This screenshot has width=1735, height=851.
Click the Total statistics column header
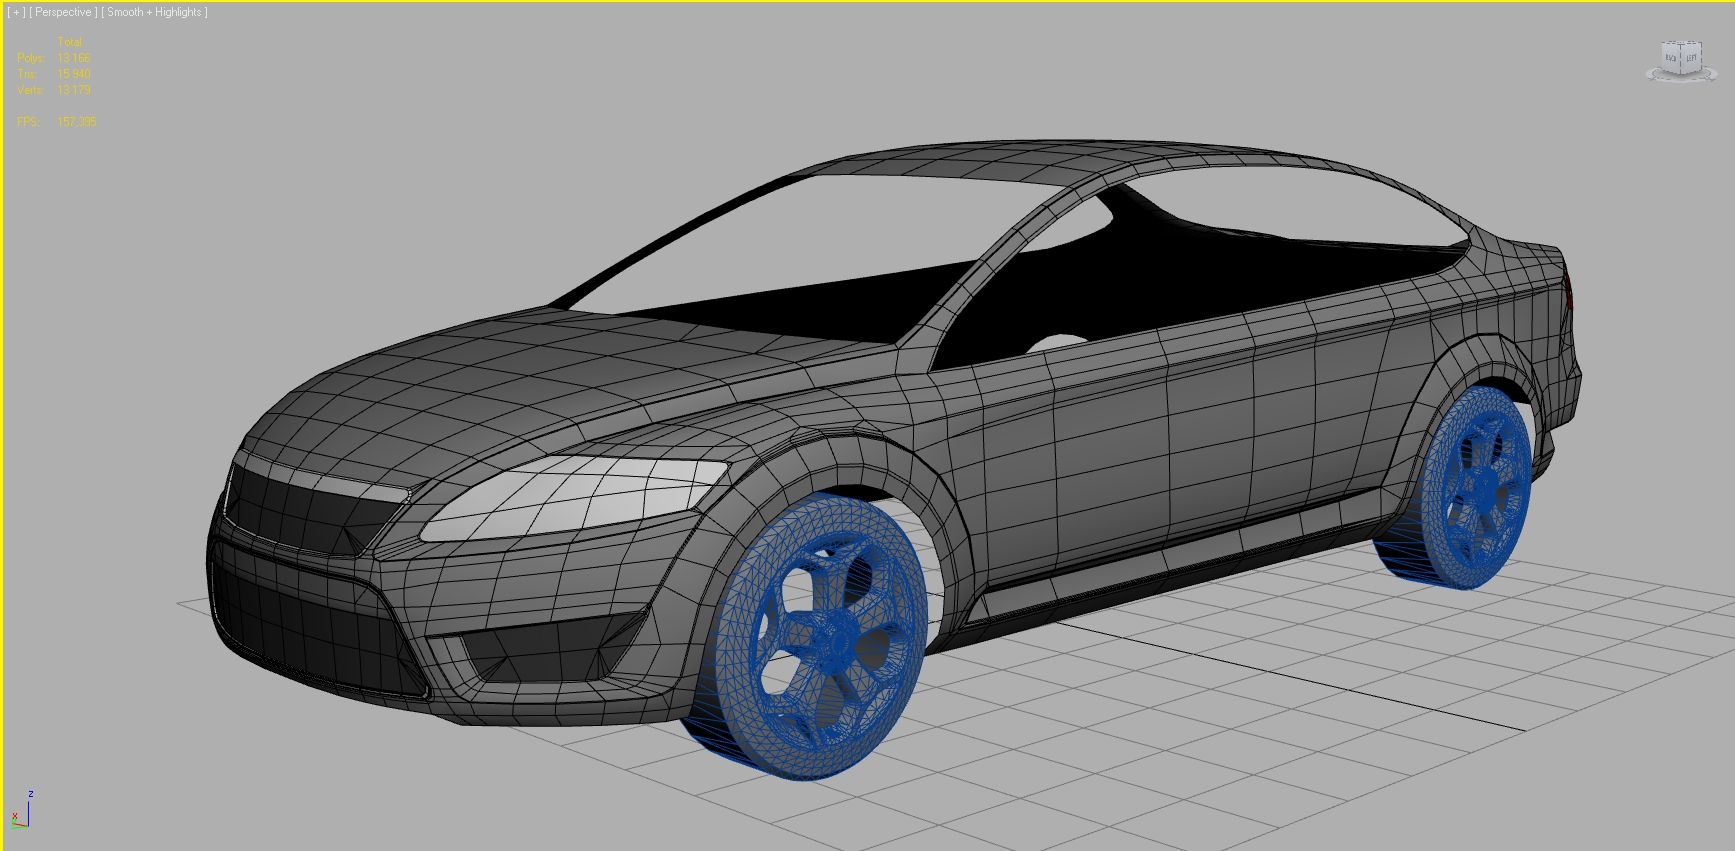70,42
